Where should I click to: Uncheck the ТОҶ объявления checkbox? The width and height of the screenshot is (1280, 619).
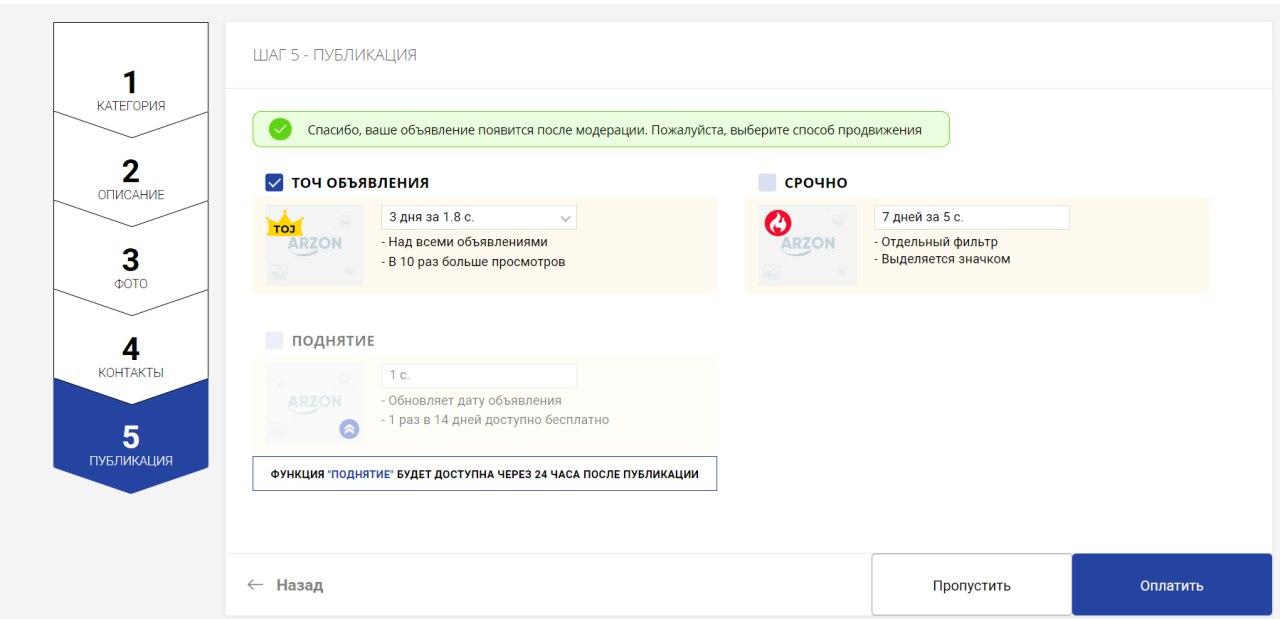[x=274, y=183]
